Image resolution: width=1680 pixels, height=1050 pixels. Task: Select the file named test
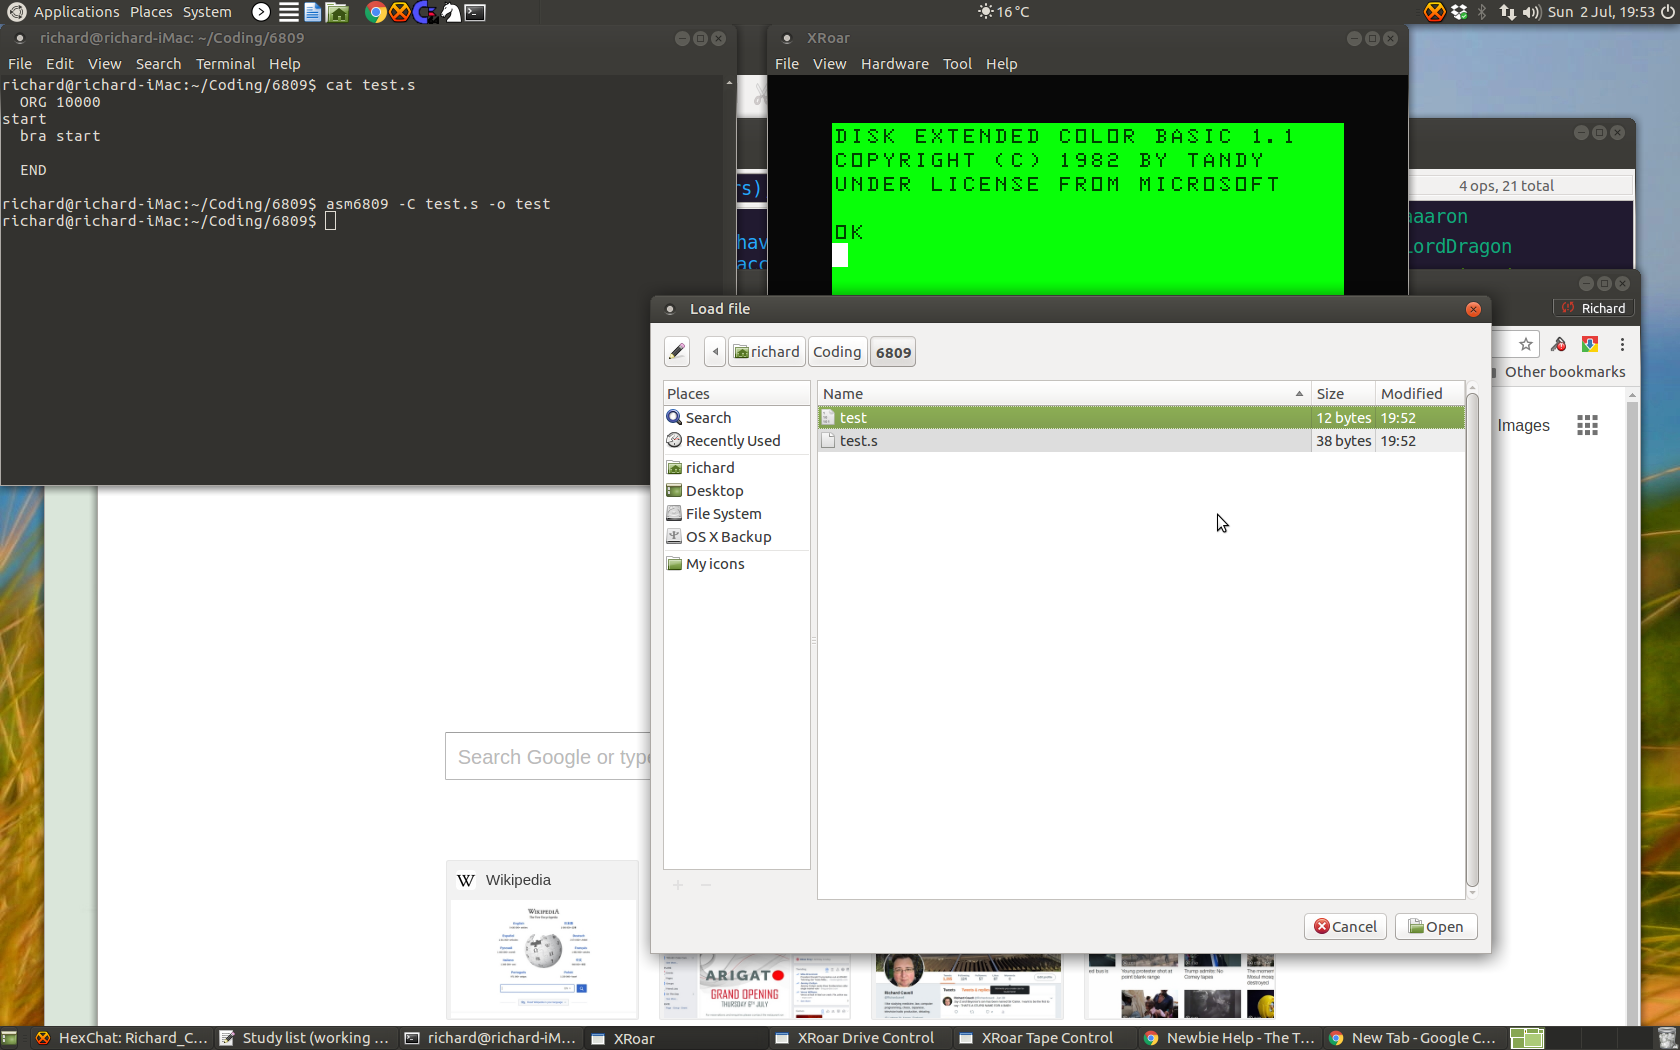(1141, 418)
